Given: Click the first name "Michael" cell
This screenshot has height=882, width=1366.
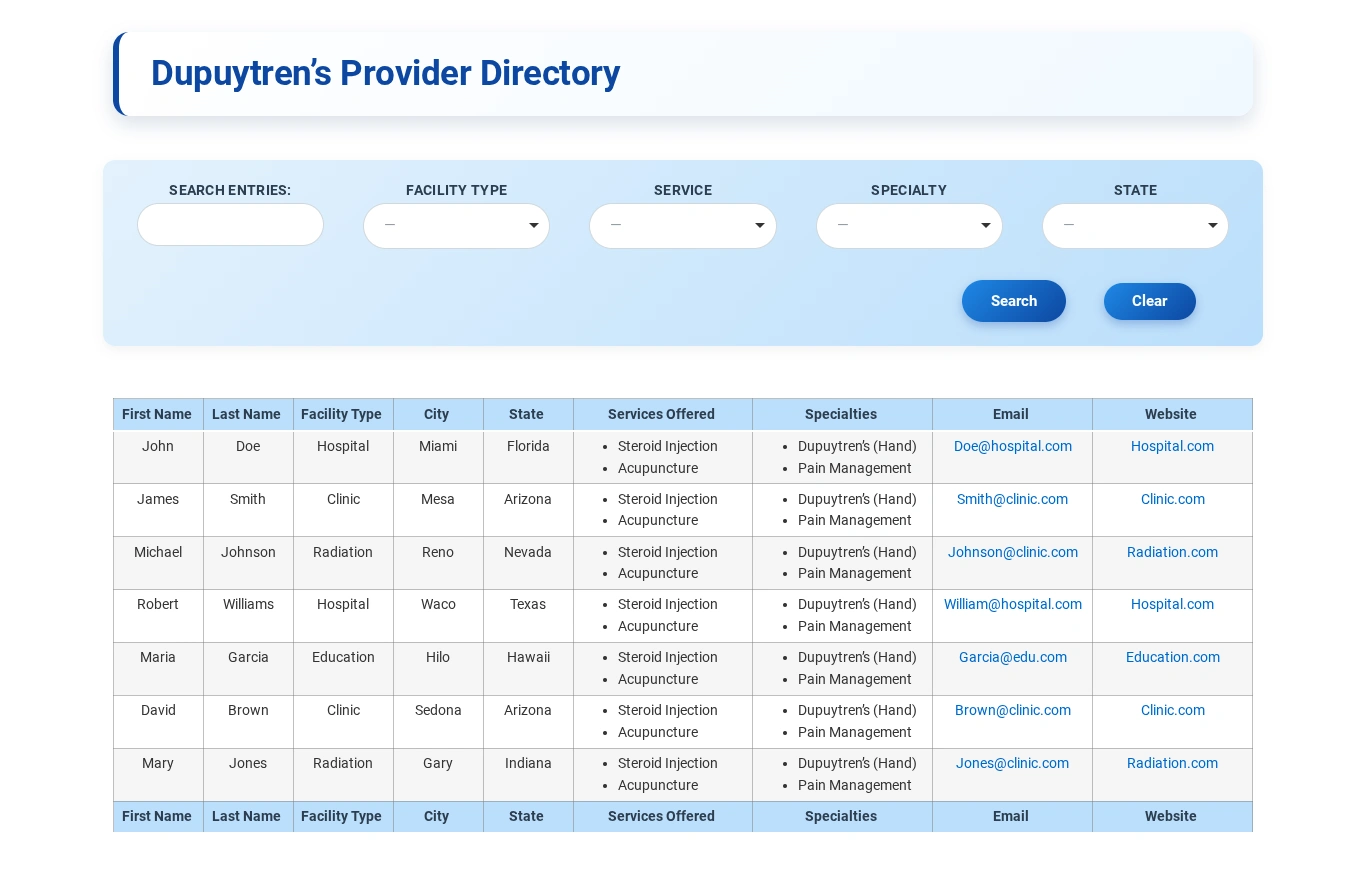Looking at the screenshot, I should click(x=158, y=563).
